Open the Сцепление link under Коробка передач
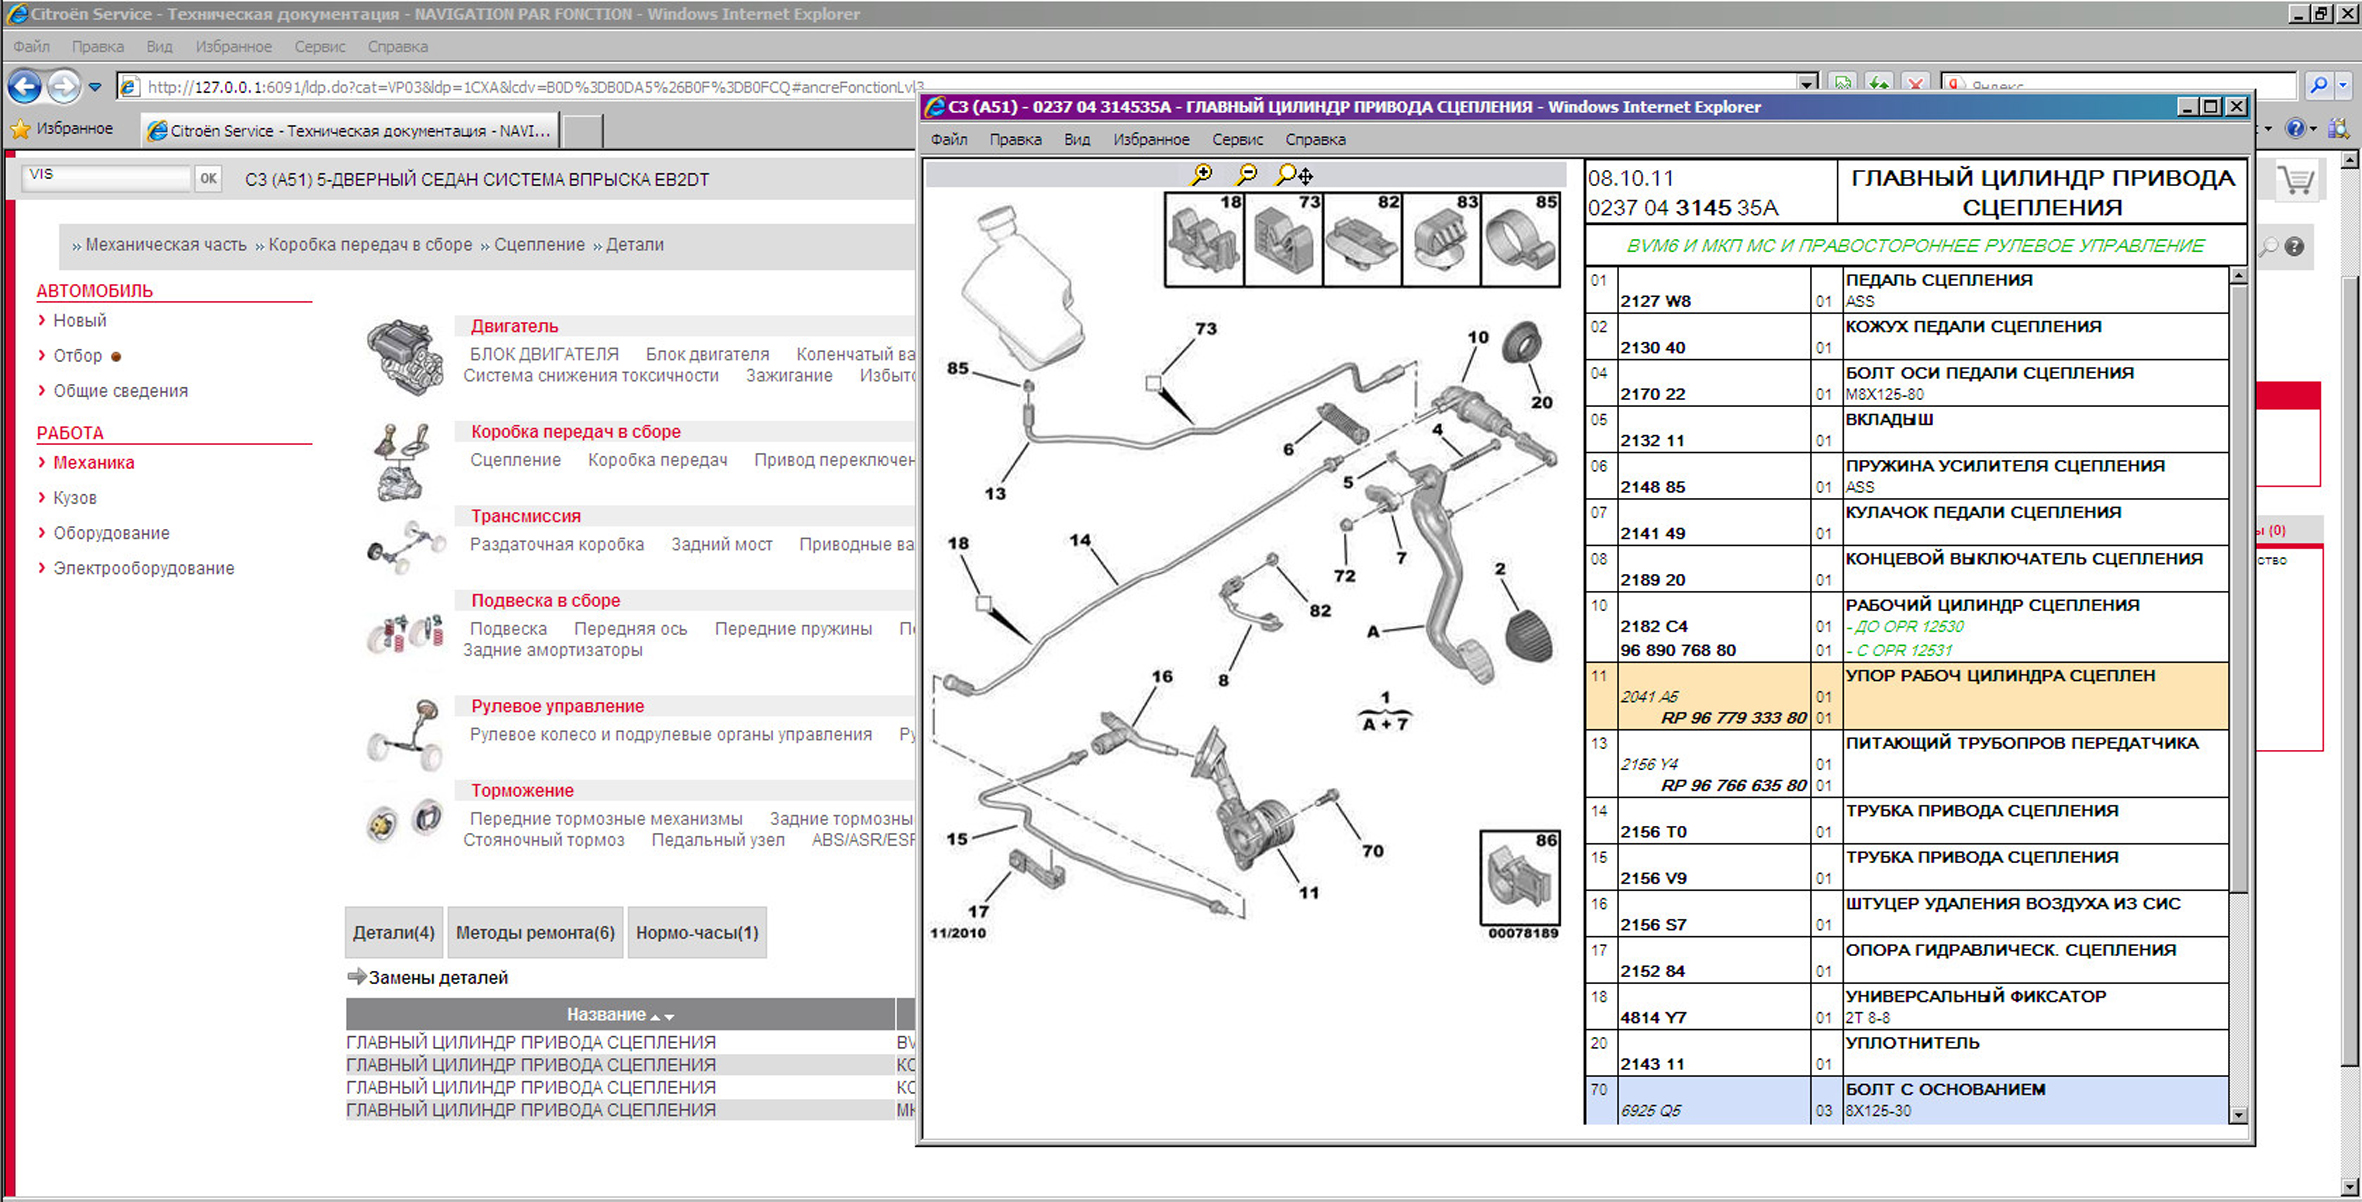2362x1202 pixels. point(515,460)
